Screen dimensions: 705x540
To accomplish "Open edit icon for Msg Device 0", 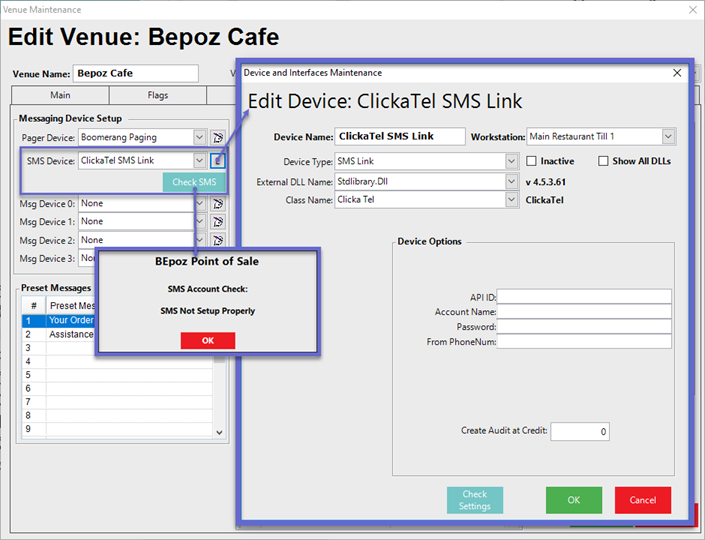I will (x=218, y=204).
